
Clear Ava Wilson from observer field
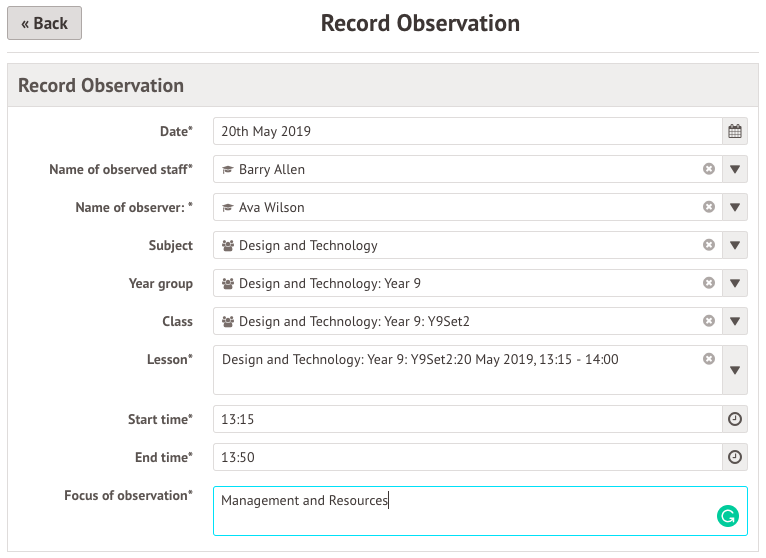(x=709, y=207)
